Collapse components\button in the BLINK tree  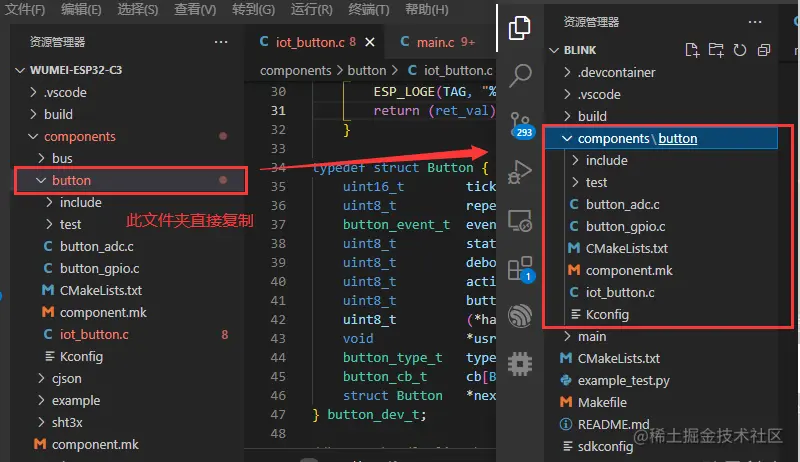click(662, 138)
